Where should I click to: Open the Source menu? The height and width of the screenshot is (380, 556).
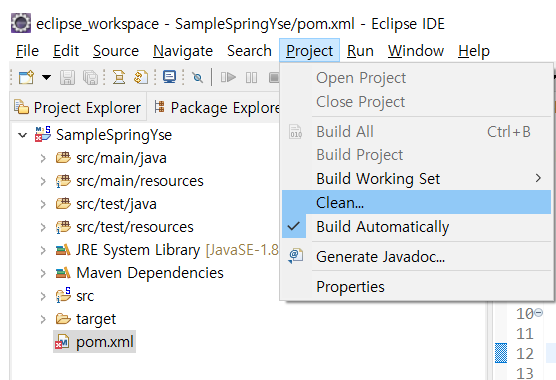pos(116,51)
